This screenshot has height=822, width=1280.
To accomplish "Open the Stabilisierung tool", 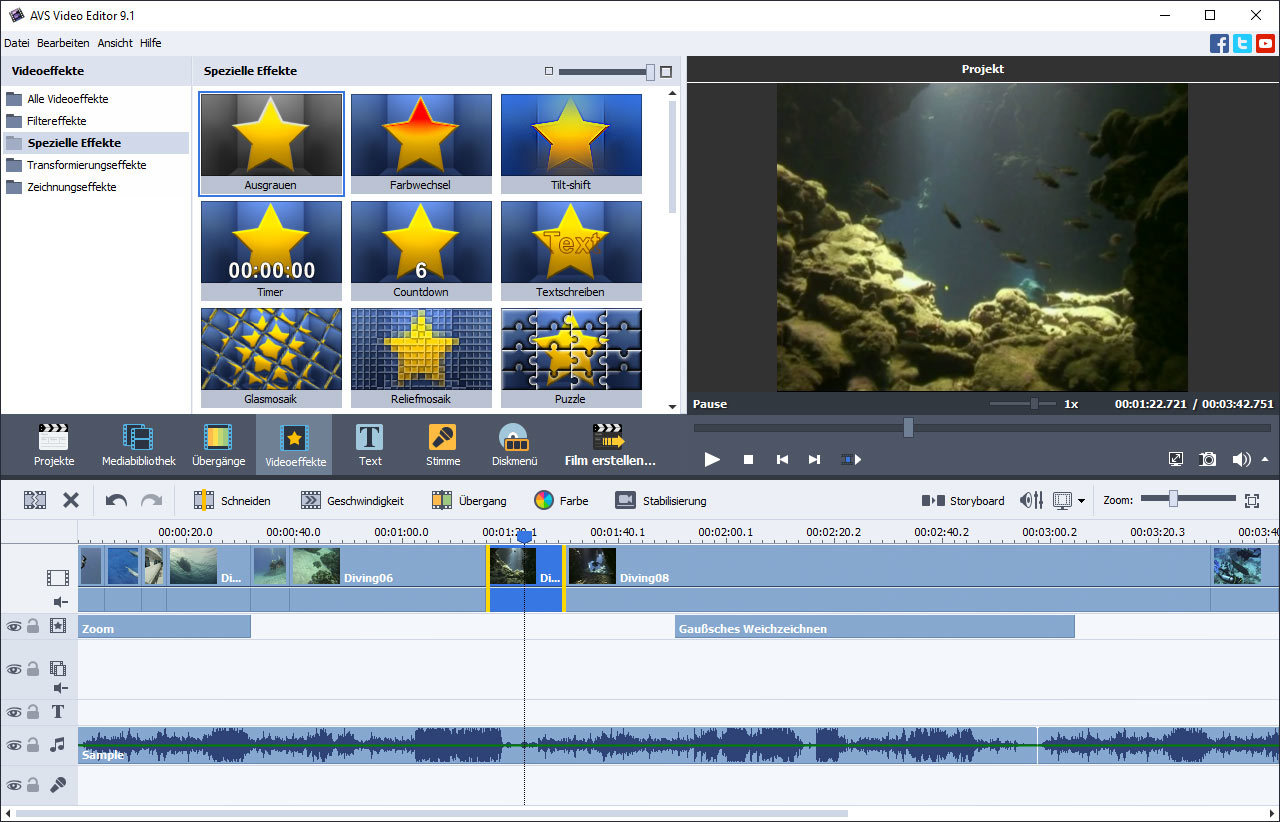I will 660,500.
